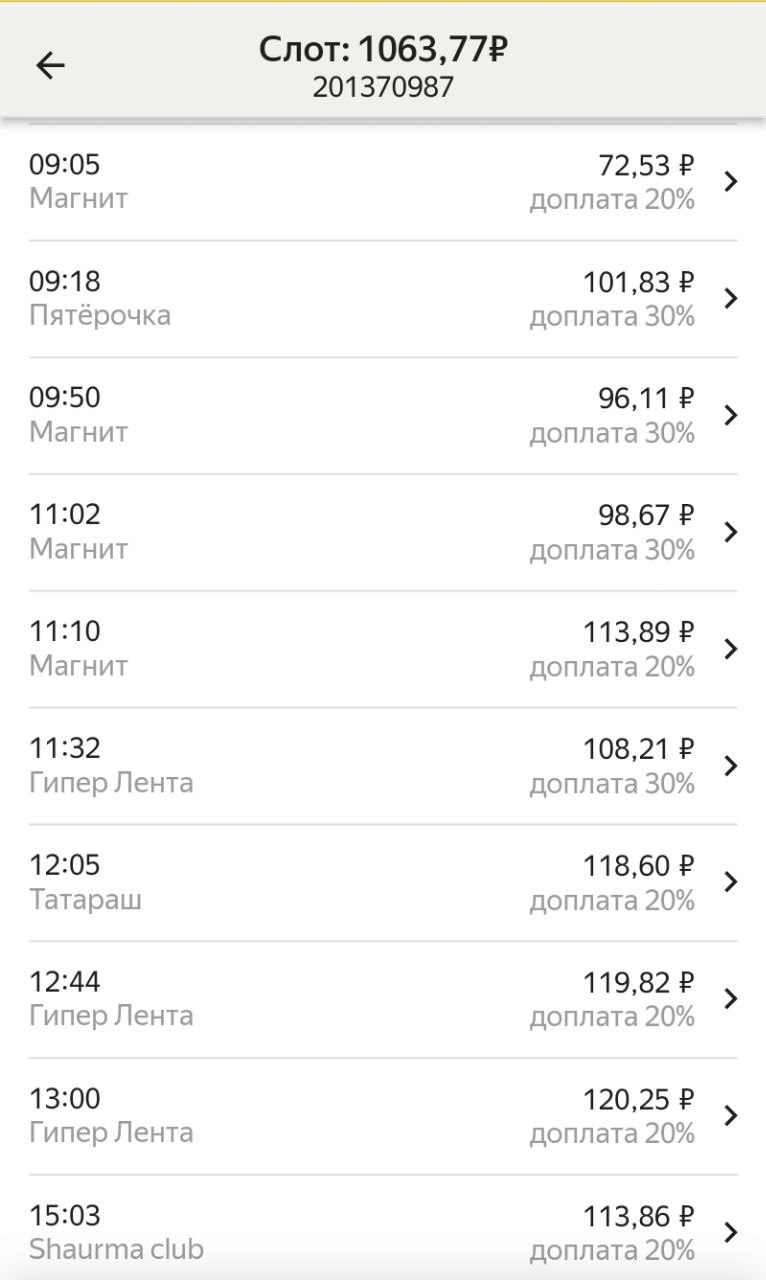Open the Пятёрочка order entry
The height and width of the screenshot is (1280, 766).
tap(100, 315)
